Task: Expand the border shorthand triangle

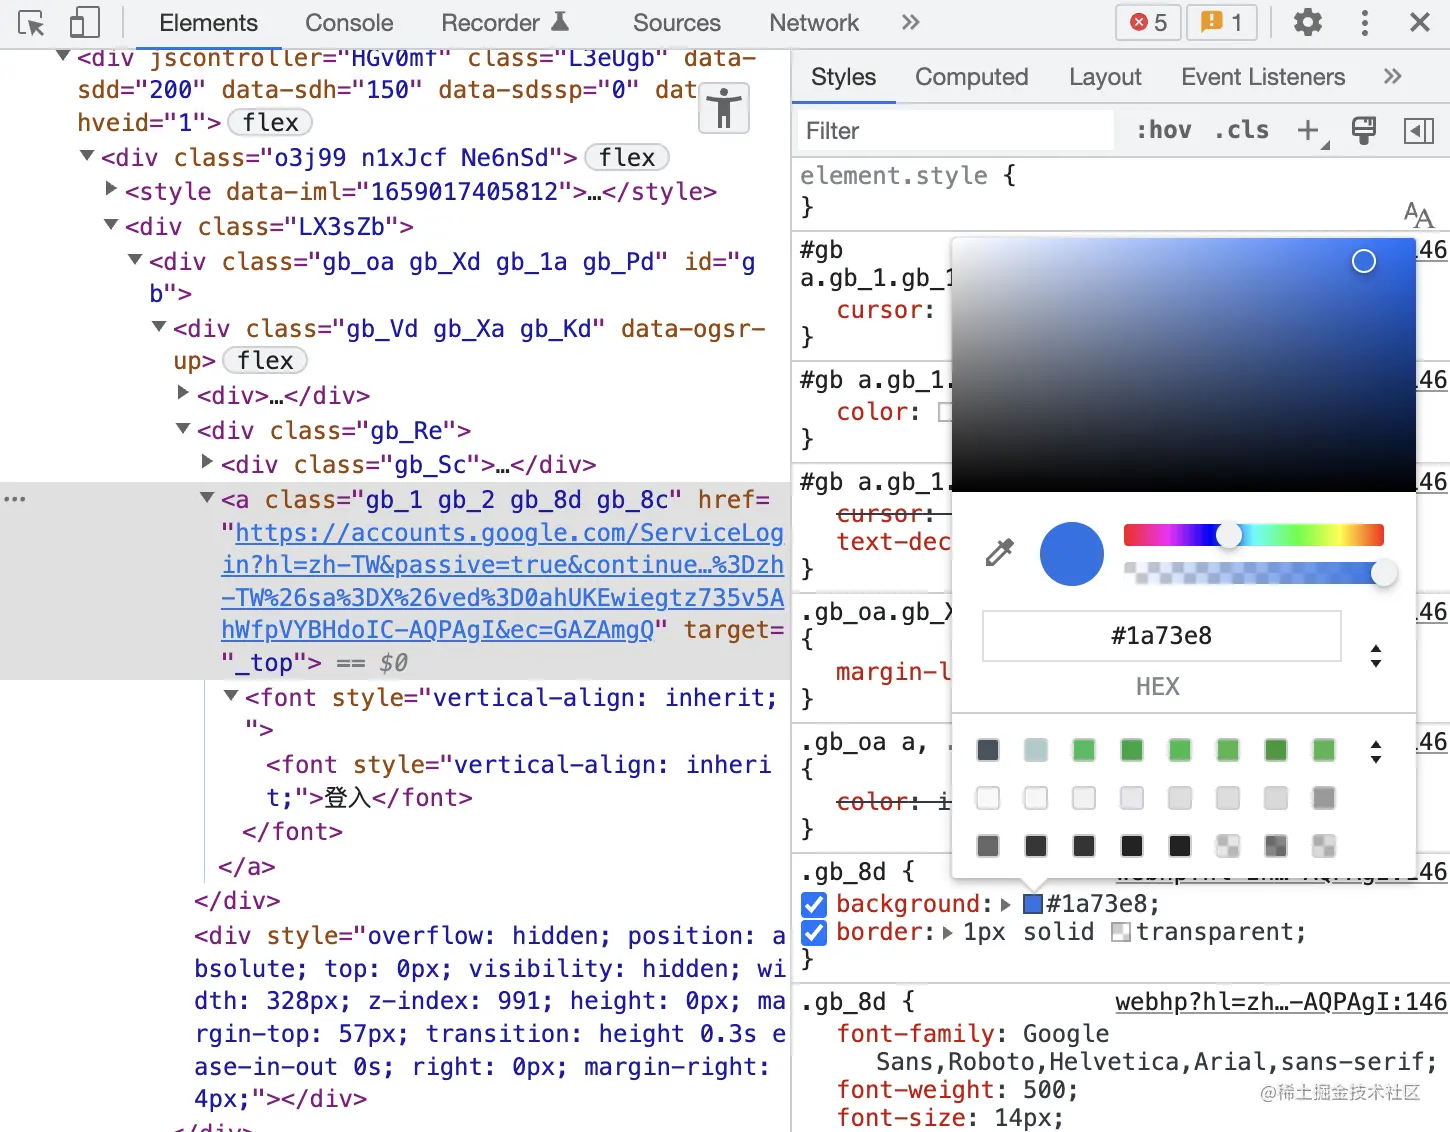Action: coord(948,932)
